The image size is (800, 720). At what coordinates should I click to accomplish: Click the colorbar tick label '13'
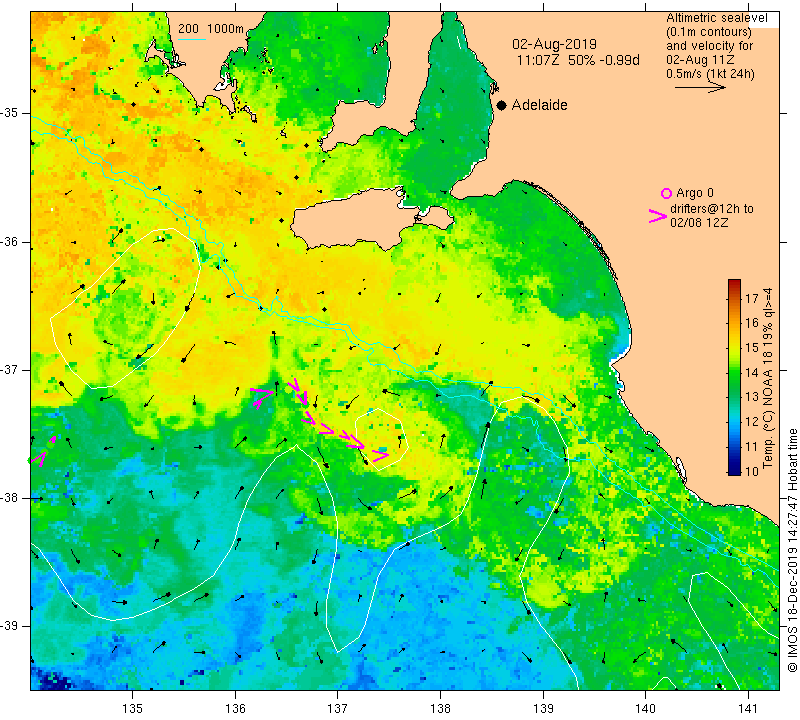click(752, 396)
